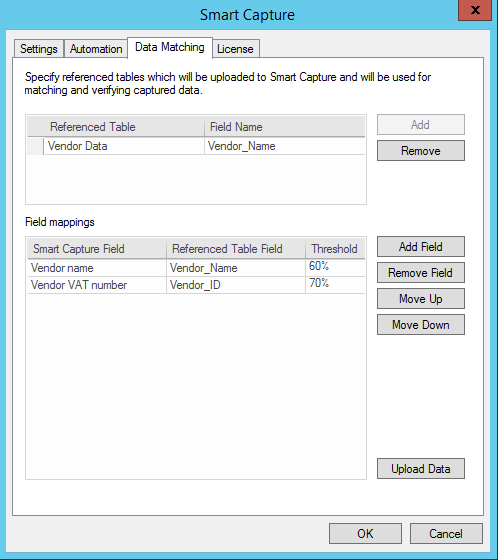Click the Threshold column header

[x=335, y=249]
